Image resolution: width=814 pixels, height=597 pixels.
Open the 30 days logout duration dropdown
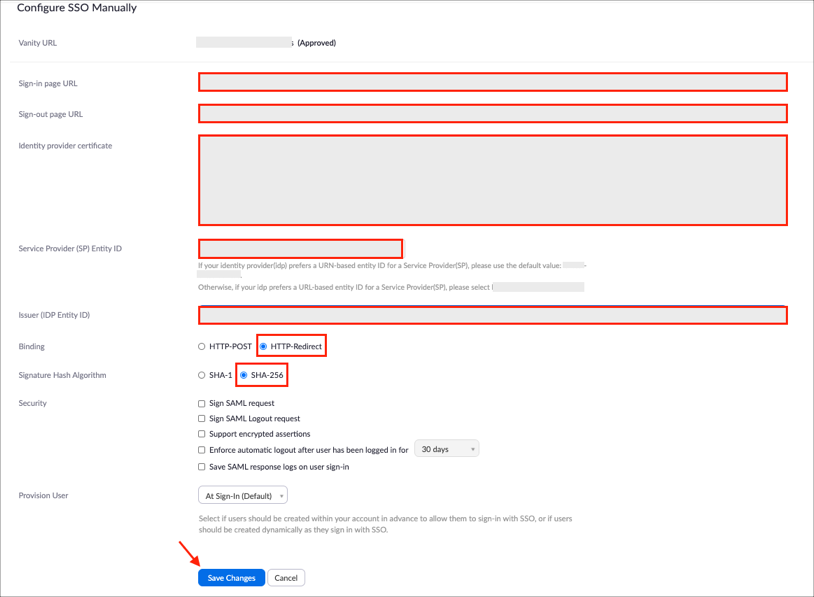(446, 450)
